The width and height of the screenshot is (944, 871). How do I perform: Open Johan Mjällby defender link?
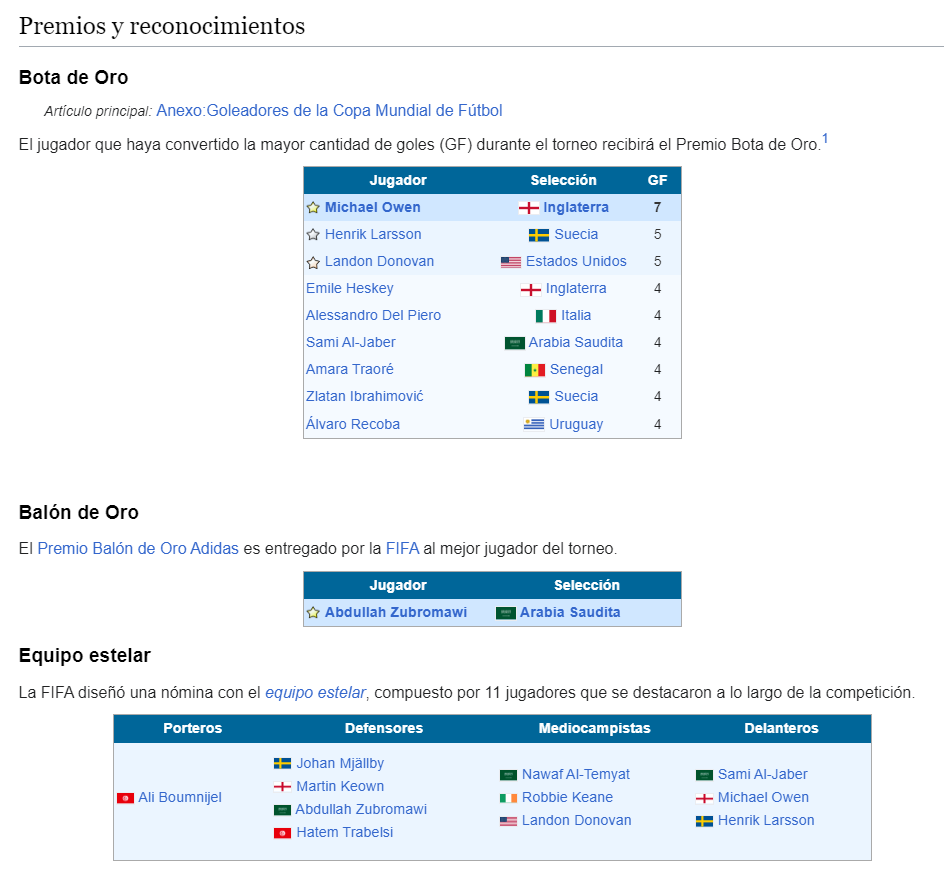click(340, 763)
